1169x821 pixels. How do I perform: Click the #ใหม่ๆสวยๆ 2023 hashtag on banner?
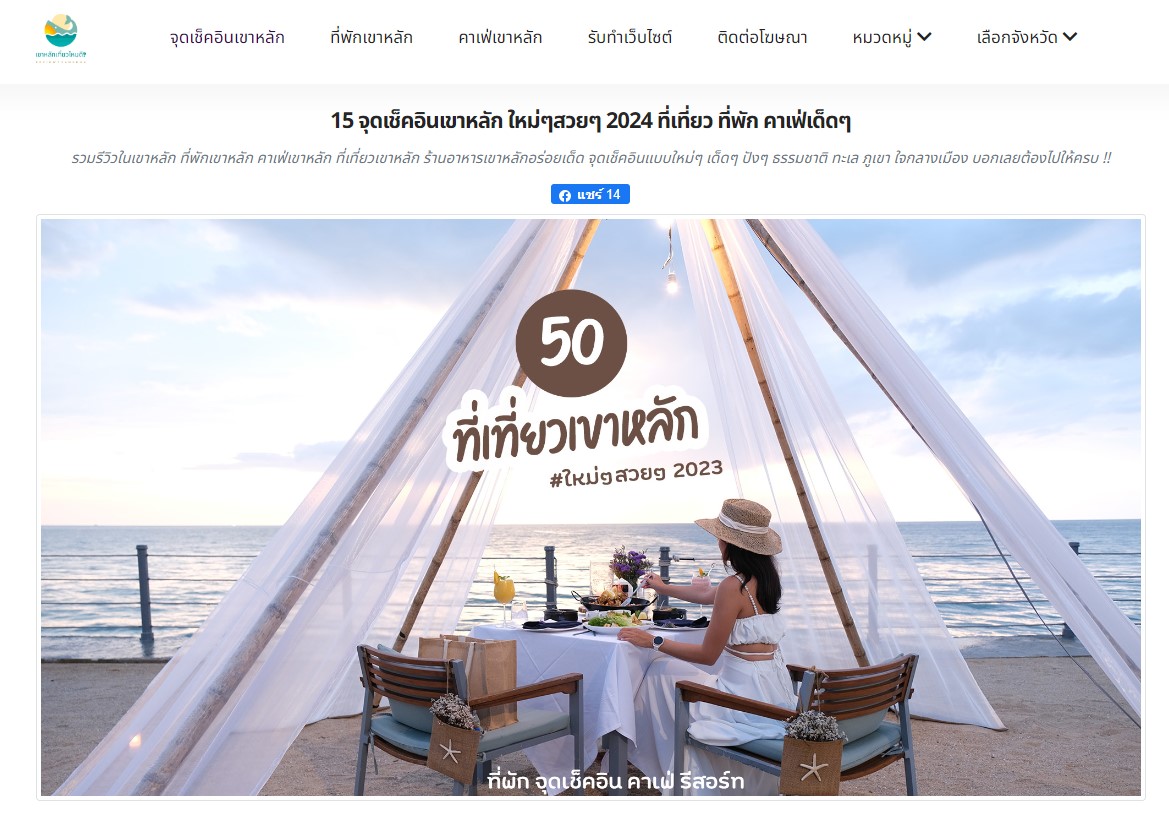point(636,474)
